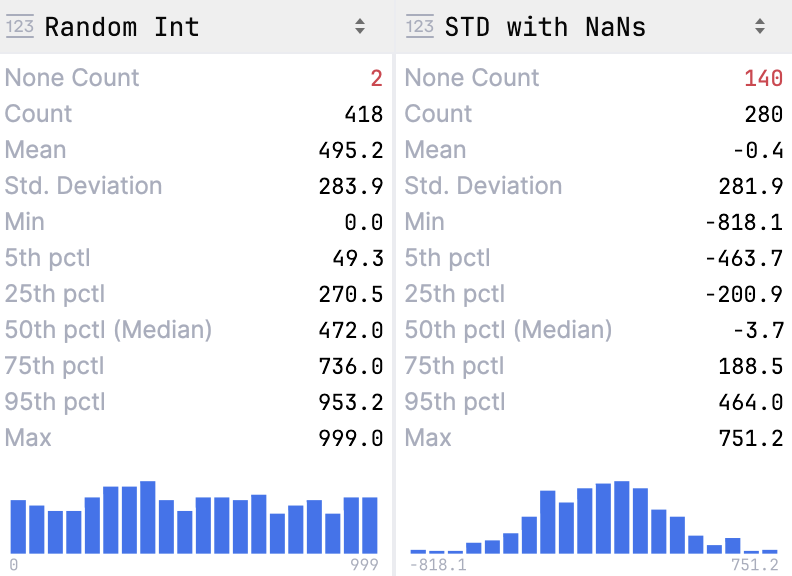Click the Random Int Max value 999.0
The width and height of the screenshot is (792, 576).
click(350, 438)
